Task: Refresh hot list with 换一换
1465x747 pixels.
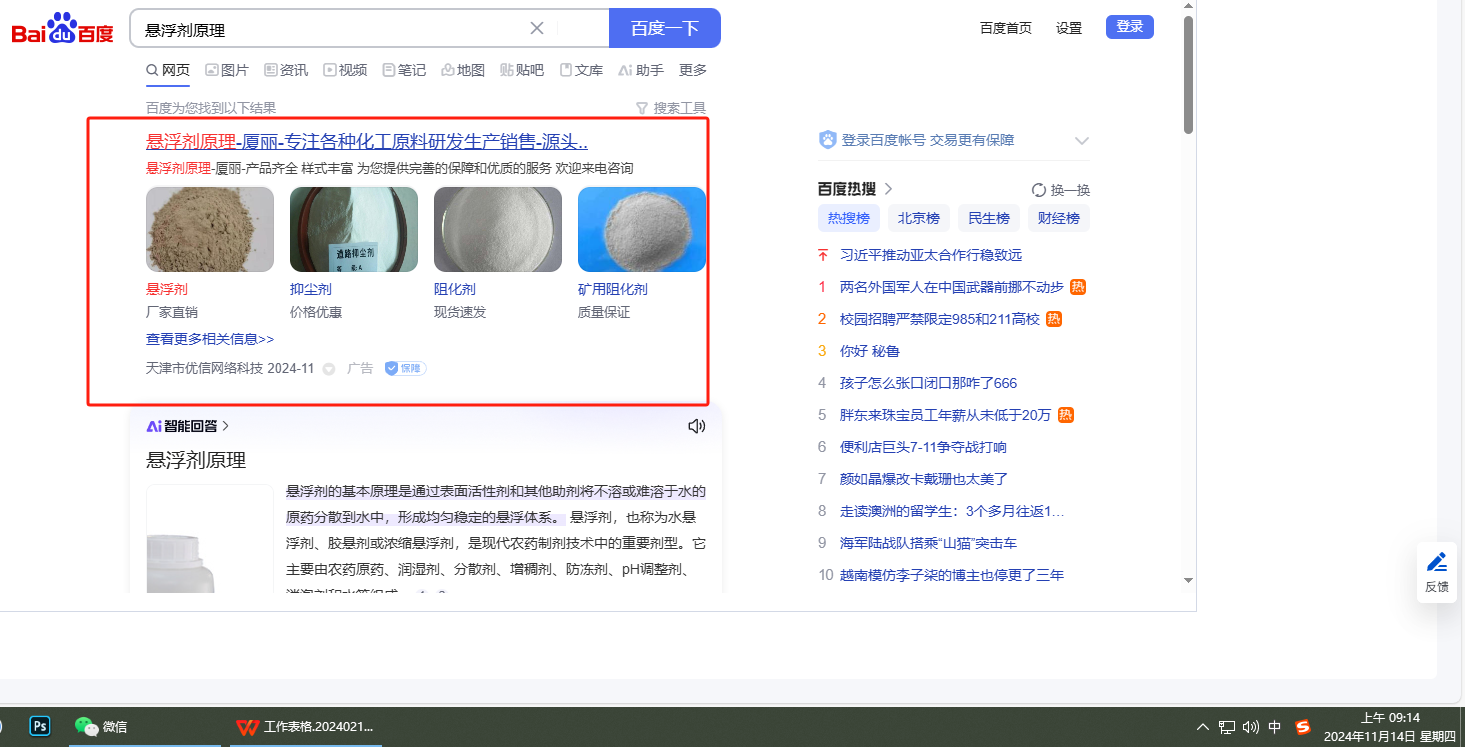Action: pos(1061,190)
